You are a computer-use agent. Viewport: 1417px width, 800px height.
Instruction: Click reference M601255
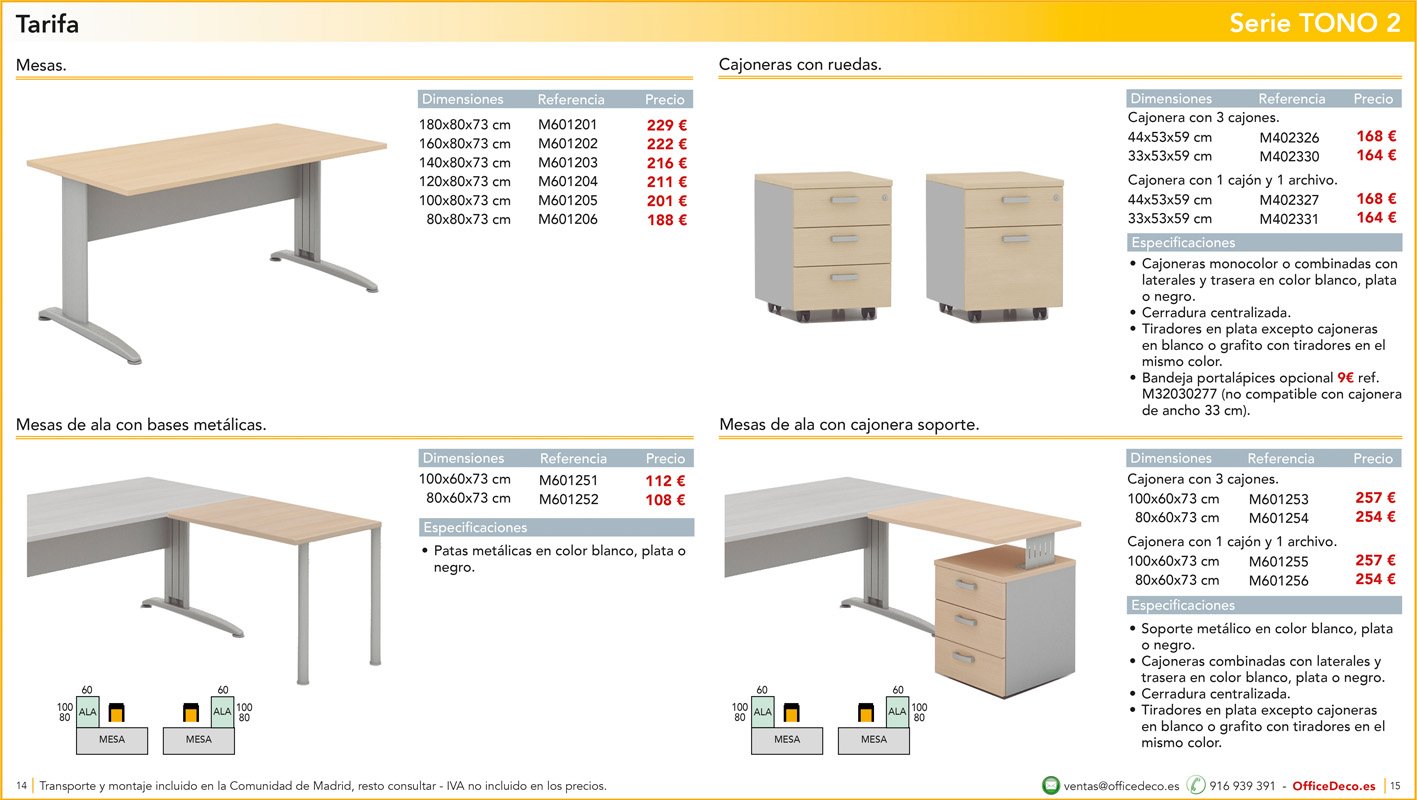click(1278, 562)
